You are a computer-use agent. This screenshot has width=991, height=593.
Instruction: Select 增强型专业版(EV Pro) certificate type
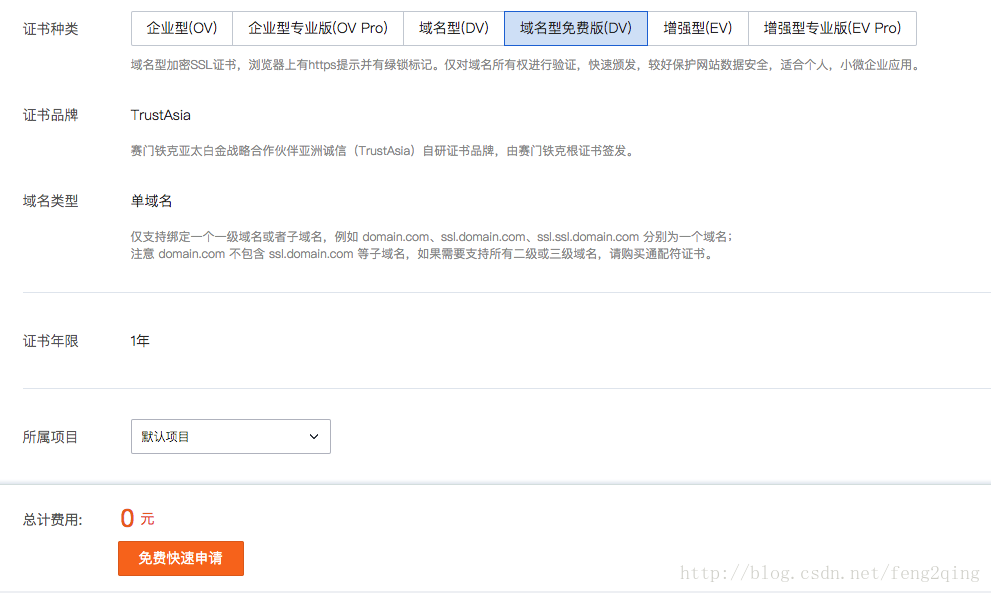832,28
